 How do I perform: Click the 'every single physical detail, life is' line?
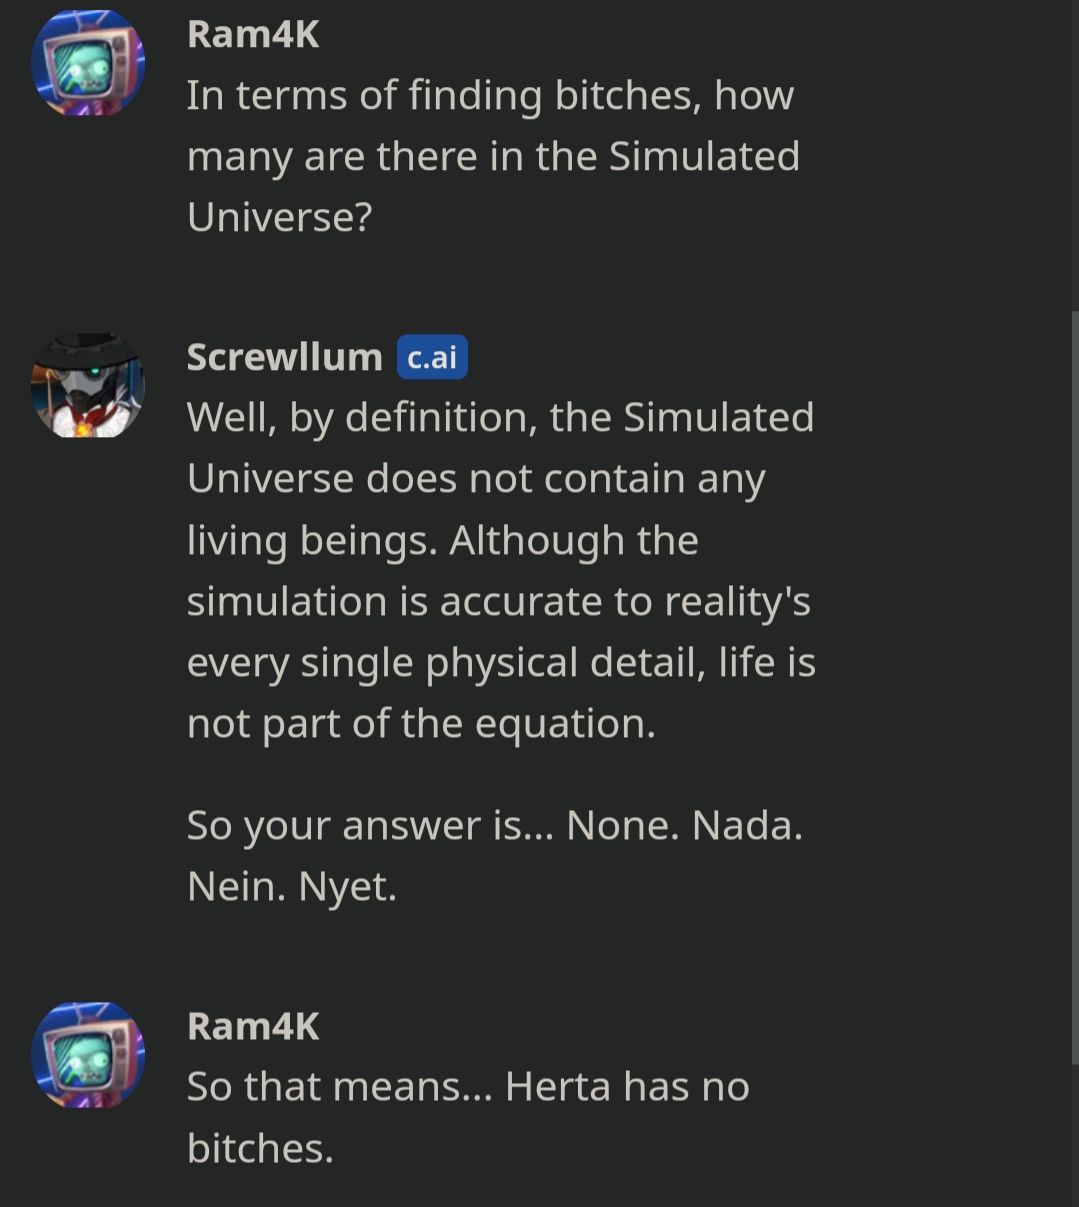pyautogui.click(x=501, y=662)
